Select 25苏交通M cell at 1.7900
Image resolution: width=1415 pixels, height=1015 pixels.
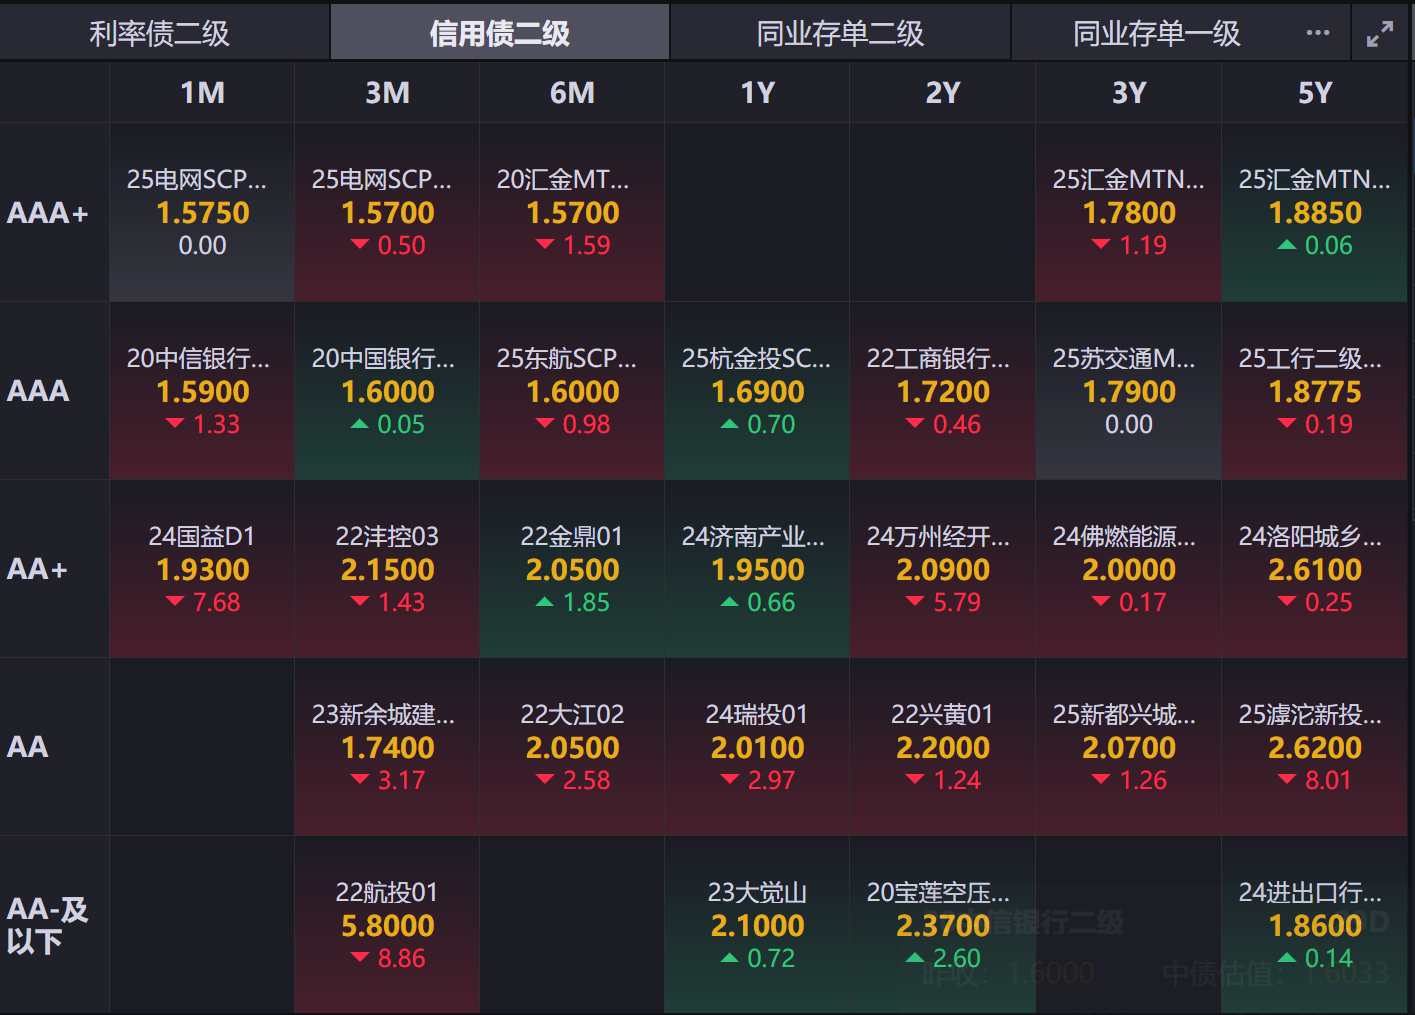tap(1128, 391)
